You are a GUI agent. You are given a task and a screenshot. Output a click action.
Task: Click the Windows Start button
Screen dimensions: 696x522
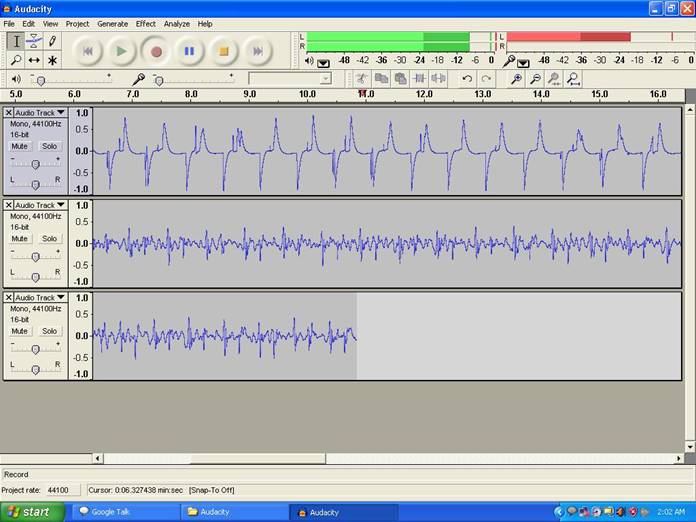[28, 511]
